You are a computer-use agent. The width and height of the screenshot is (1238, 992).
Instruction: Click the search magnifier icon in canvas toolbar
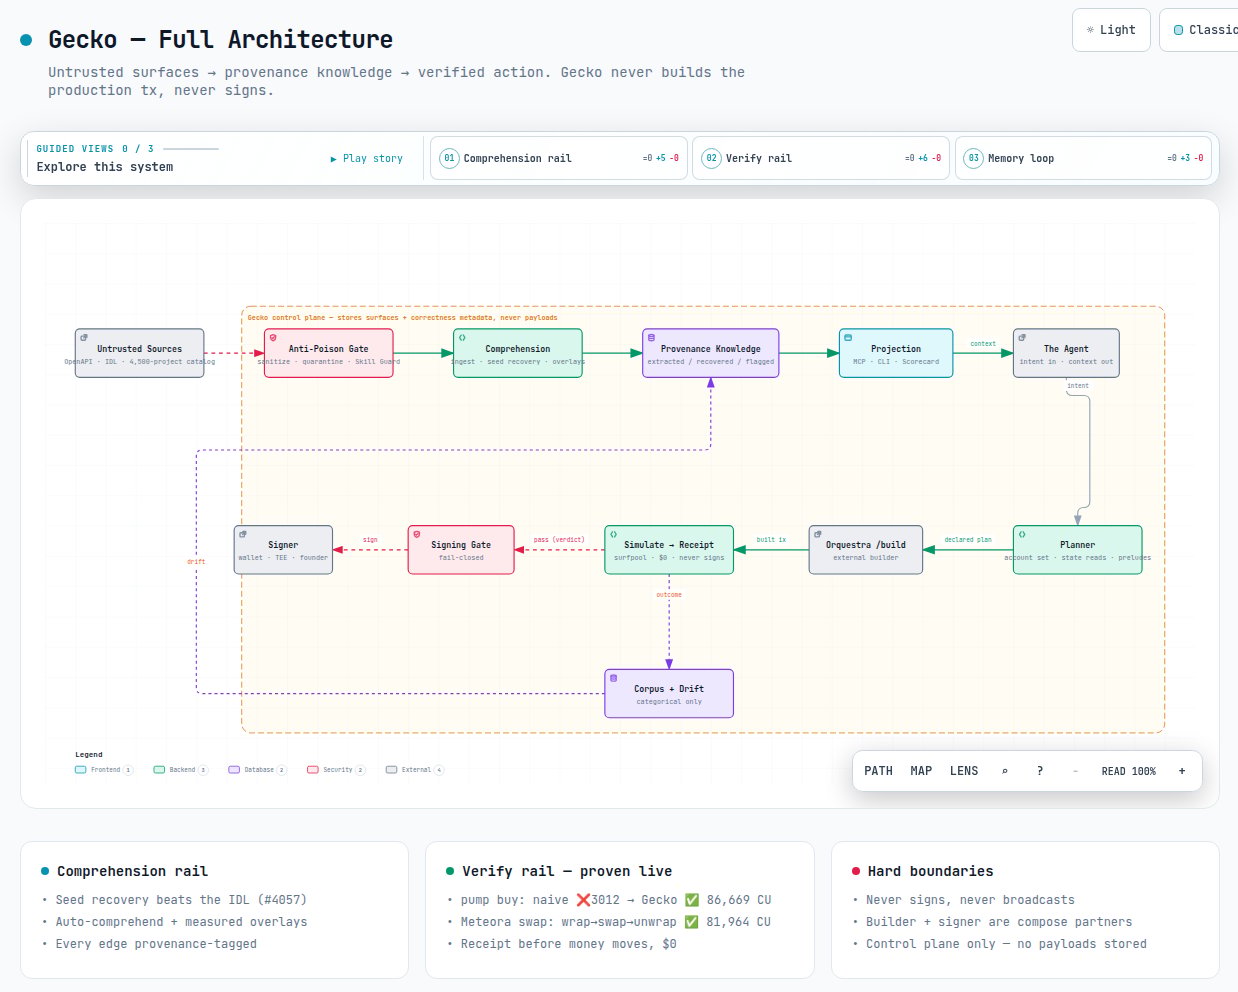[x=1004, y=771]
